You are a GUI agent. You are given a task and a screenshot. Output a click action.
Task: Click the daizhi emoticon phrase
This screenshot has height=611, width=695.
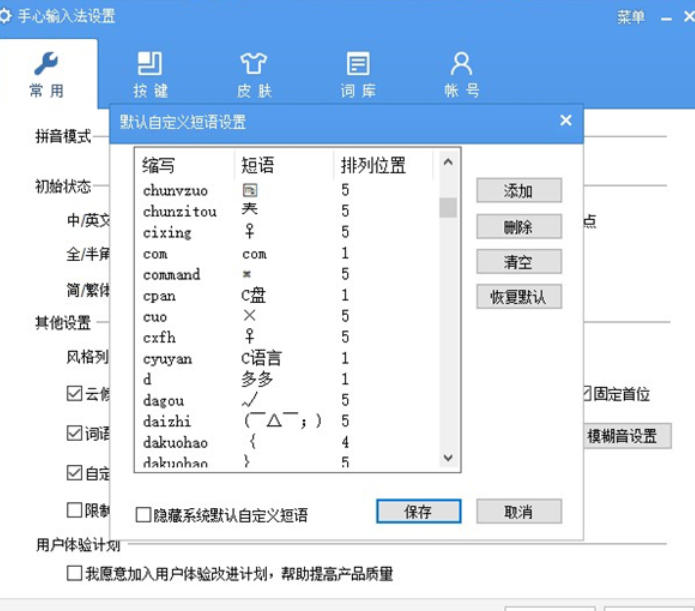tap(283, 420)
